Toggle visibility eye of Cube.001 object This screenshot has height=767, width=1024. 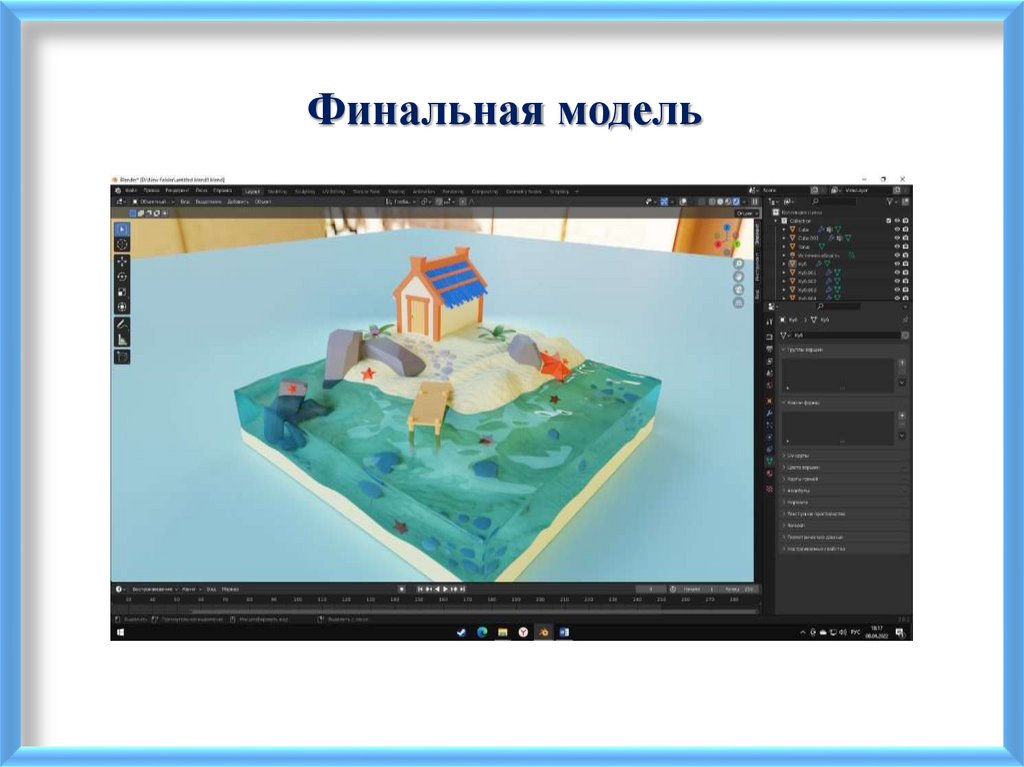coord(897,238)
